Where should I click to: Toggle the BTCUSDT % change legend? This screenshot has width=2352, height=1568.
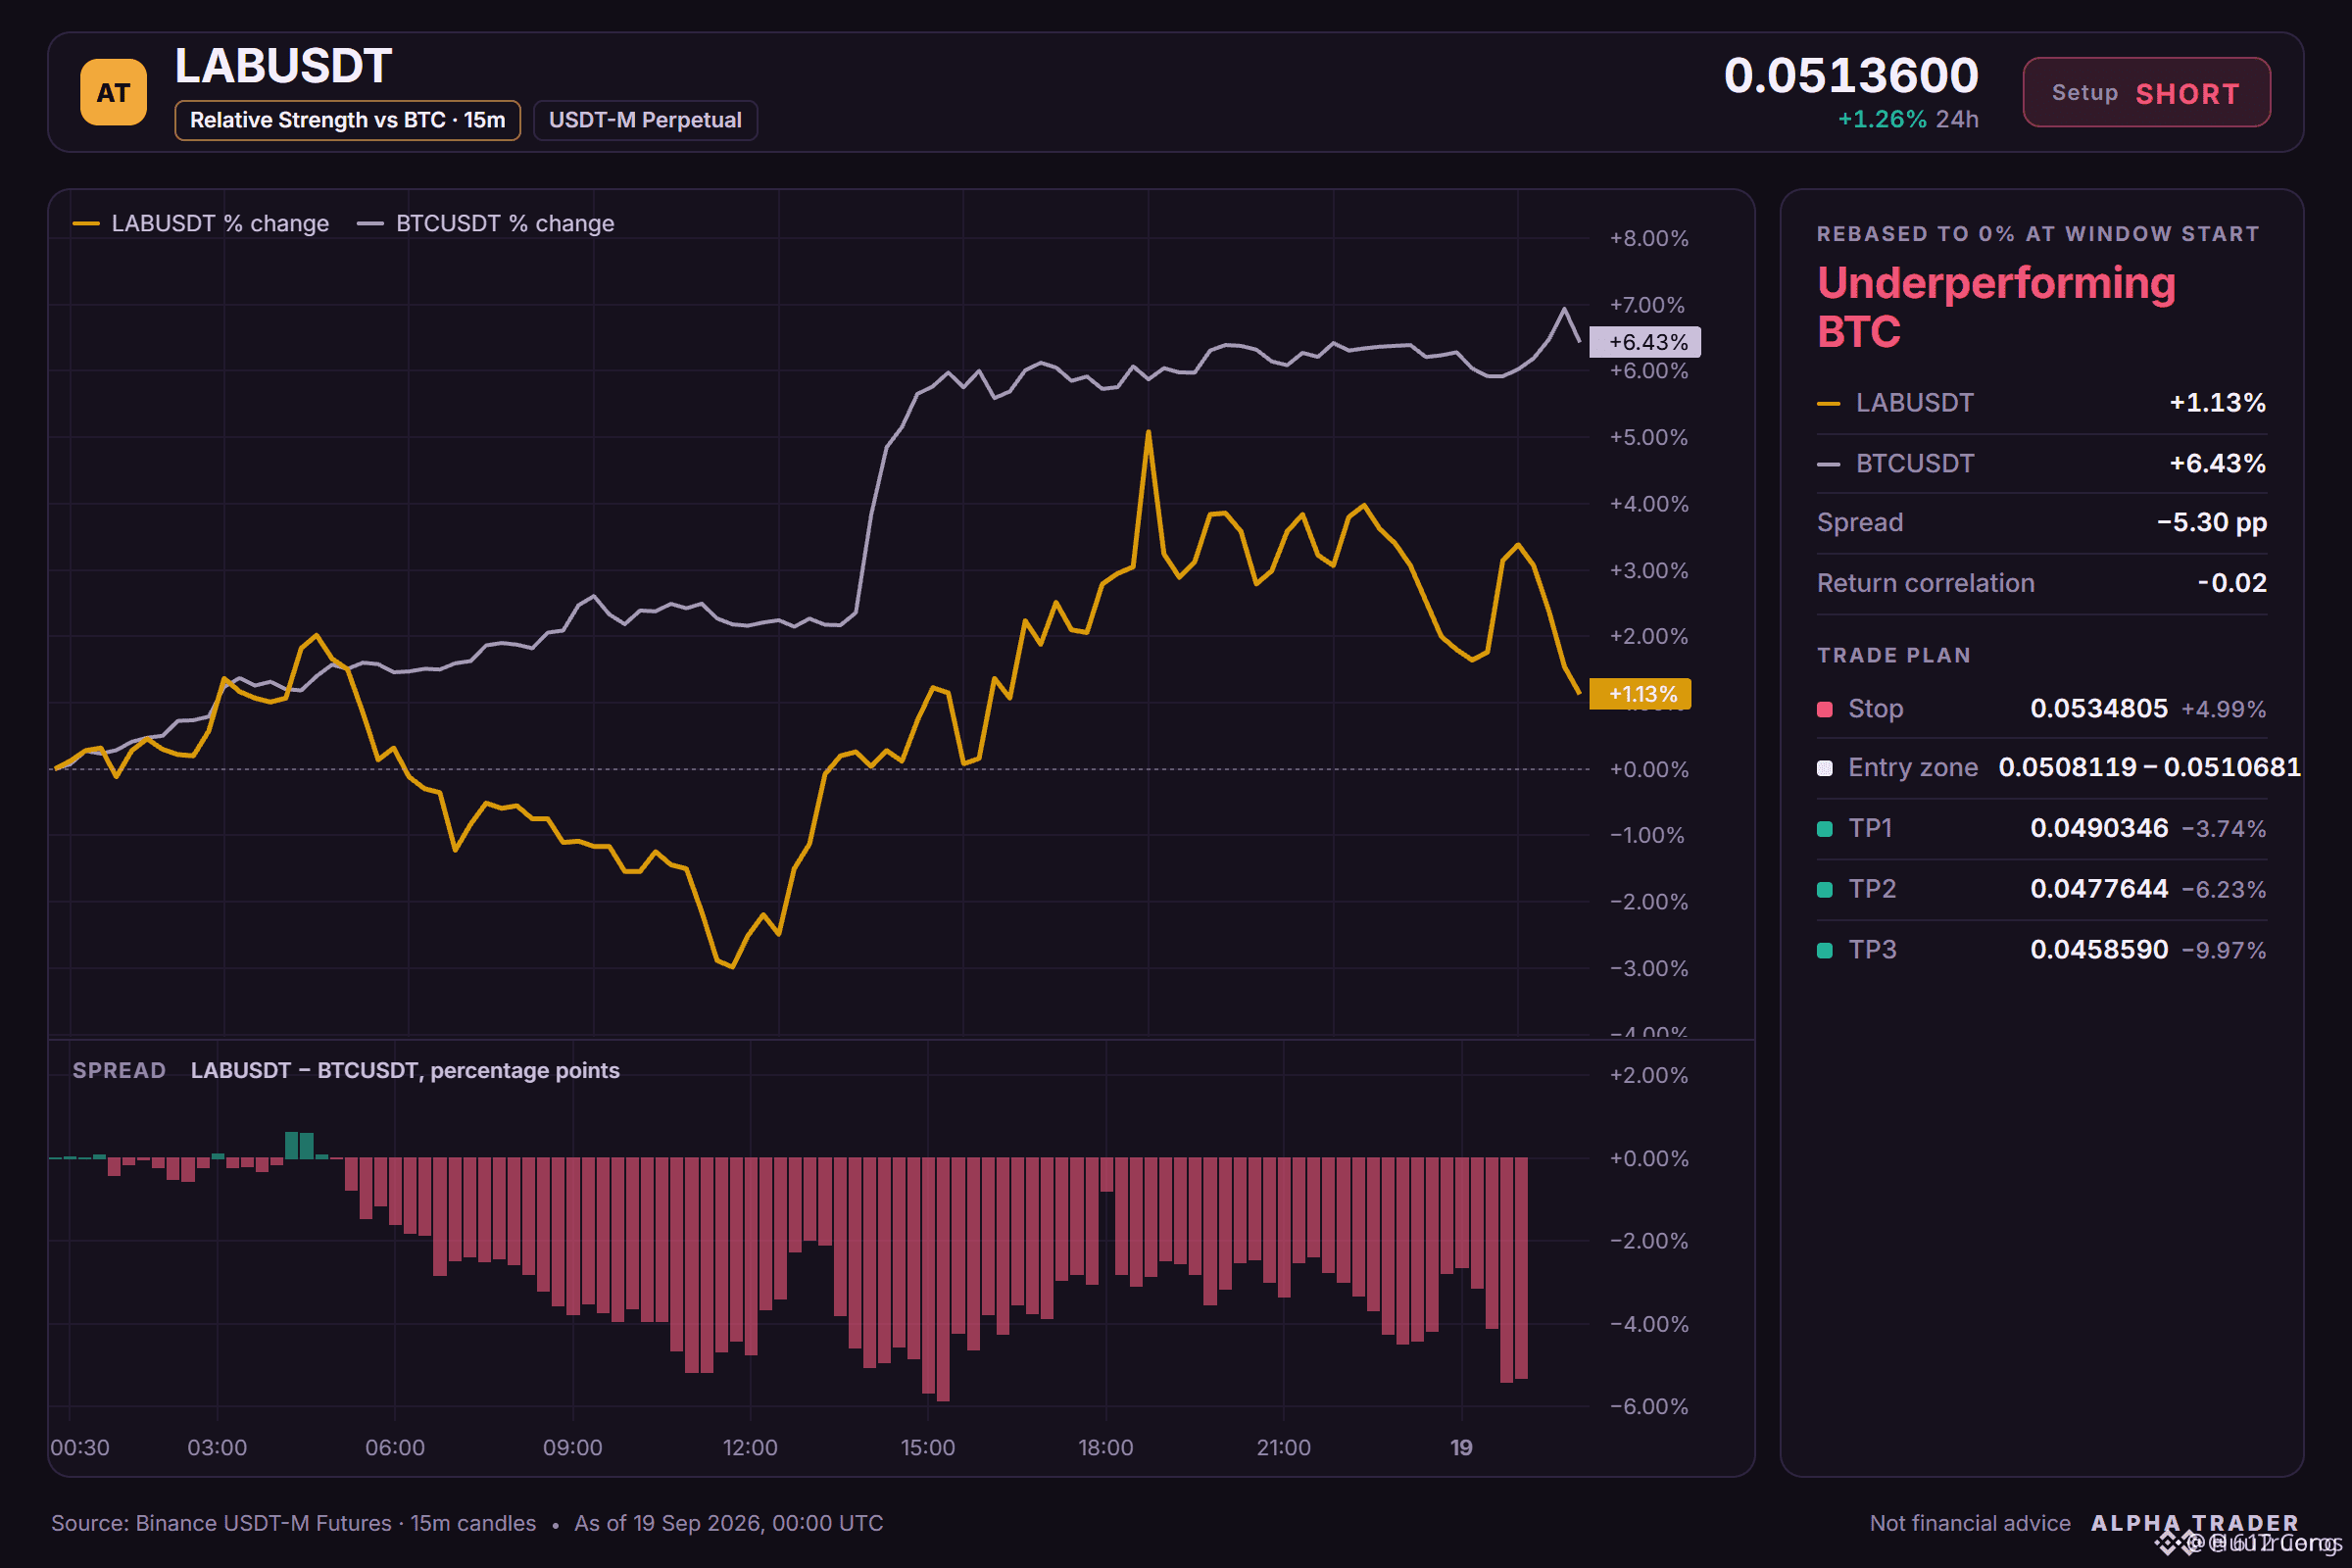coord(486,223)
